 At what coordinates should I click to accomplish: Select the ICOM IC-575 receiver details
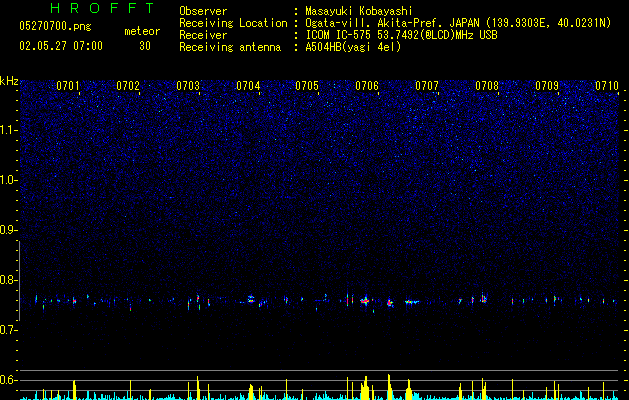[402, 35]
